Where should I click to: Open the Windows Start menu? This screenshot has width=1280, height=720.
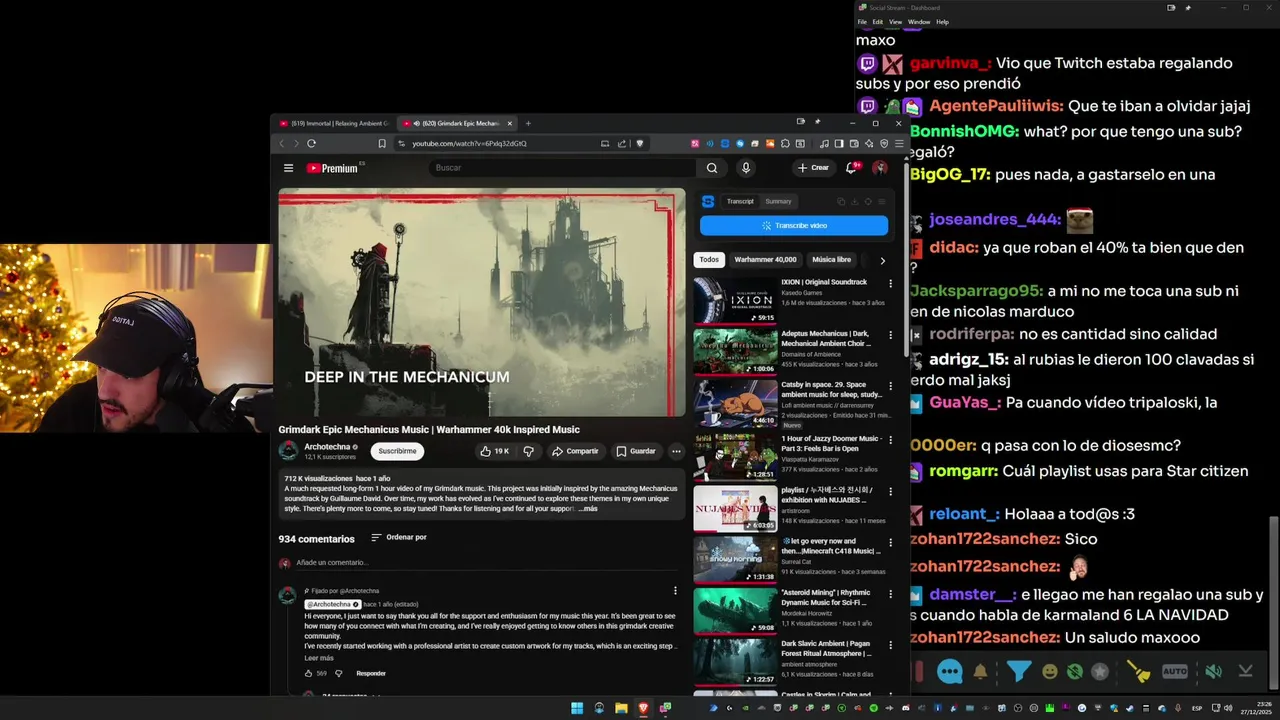(577, 708)
